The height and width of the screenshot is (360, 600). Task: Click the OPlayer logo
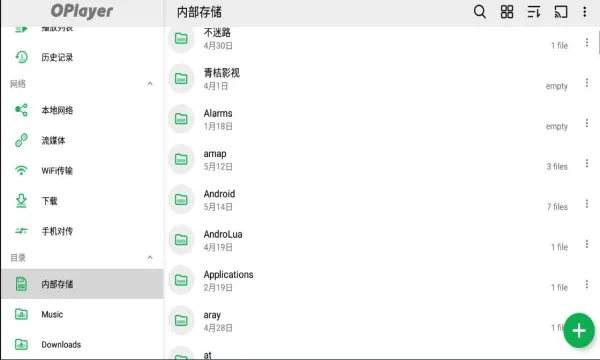[82, 11]
